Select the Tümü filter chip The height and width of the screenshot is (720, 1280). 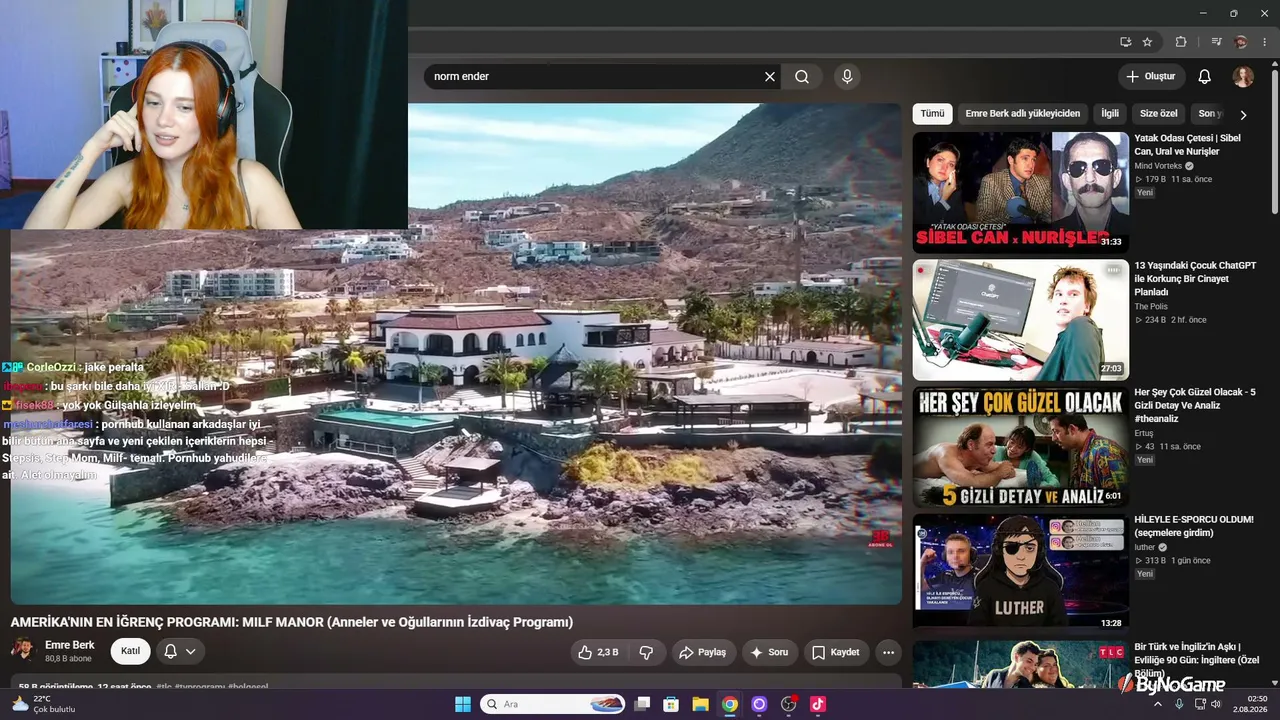click(x=932, y=114)
